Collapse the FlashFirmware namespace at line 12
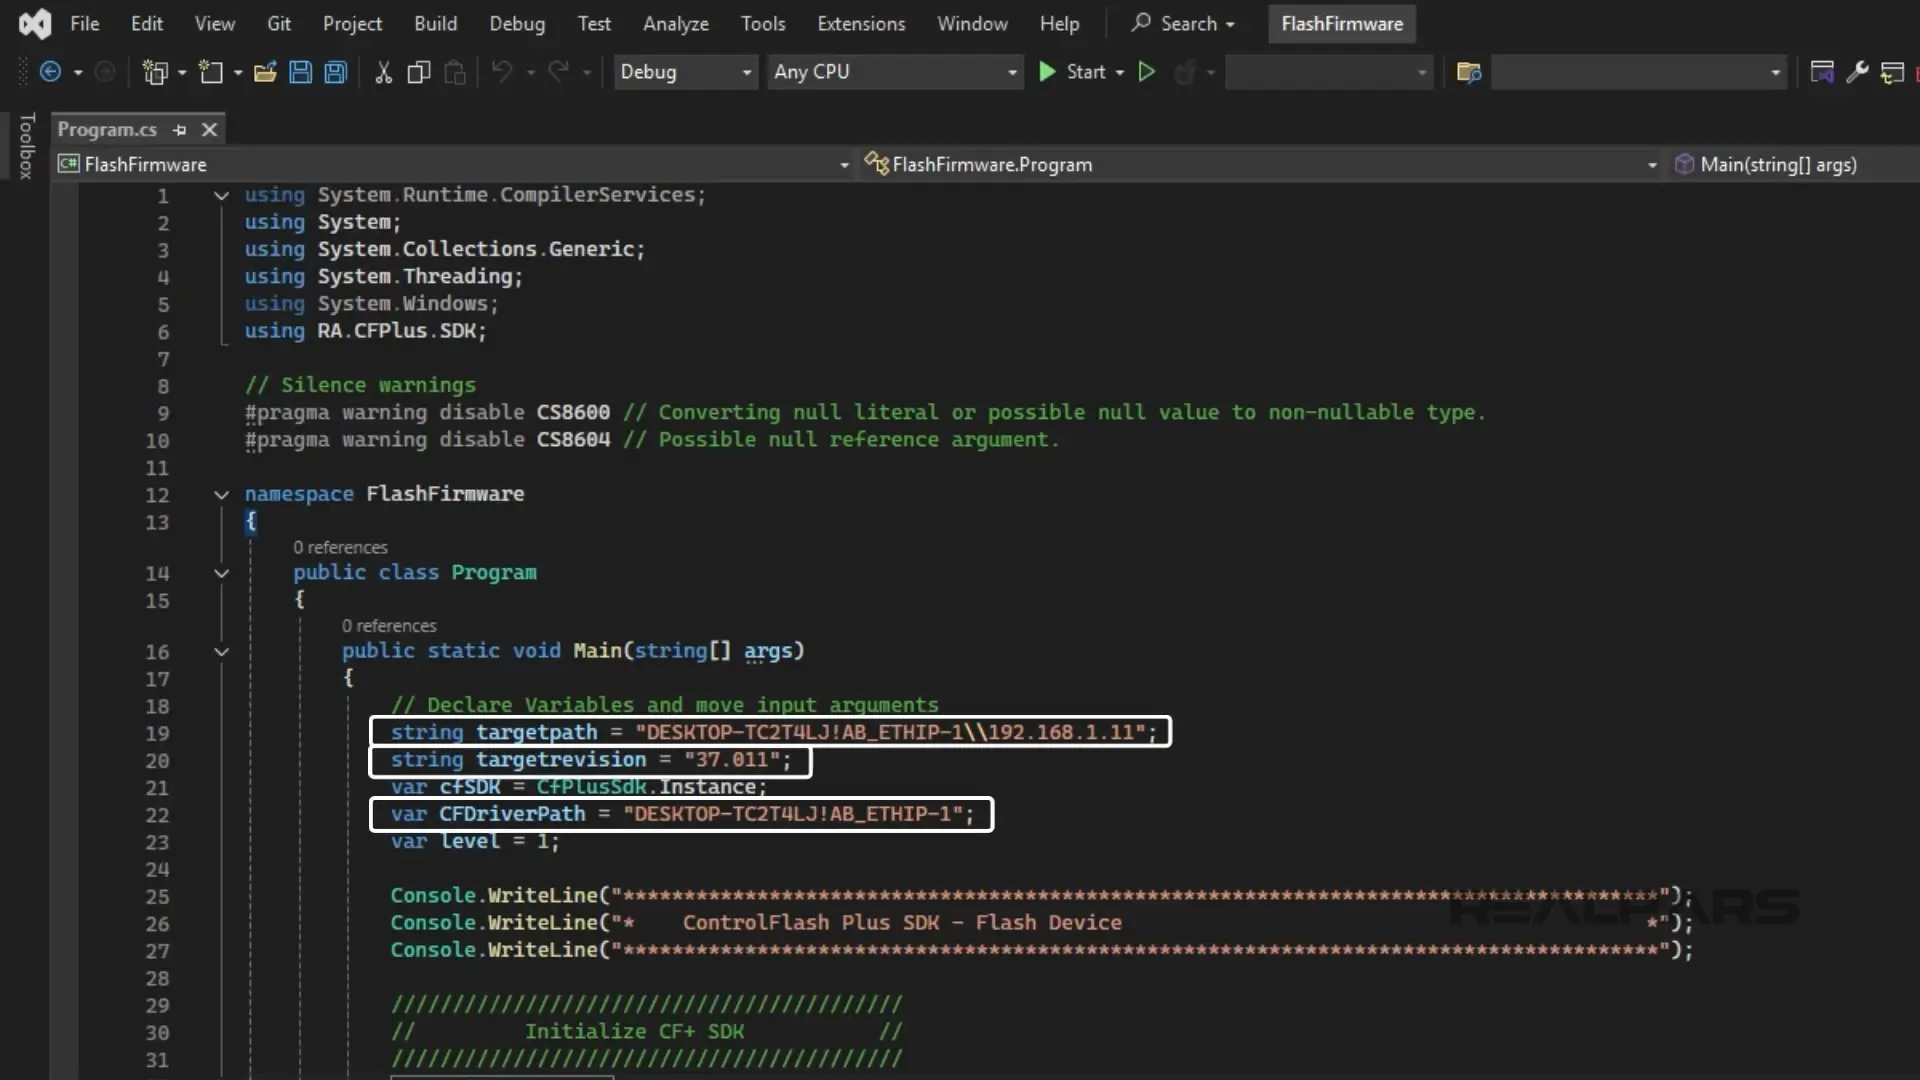The image size is (1920, 1080). pyautogui.click(x=221, y=494)
